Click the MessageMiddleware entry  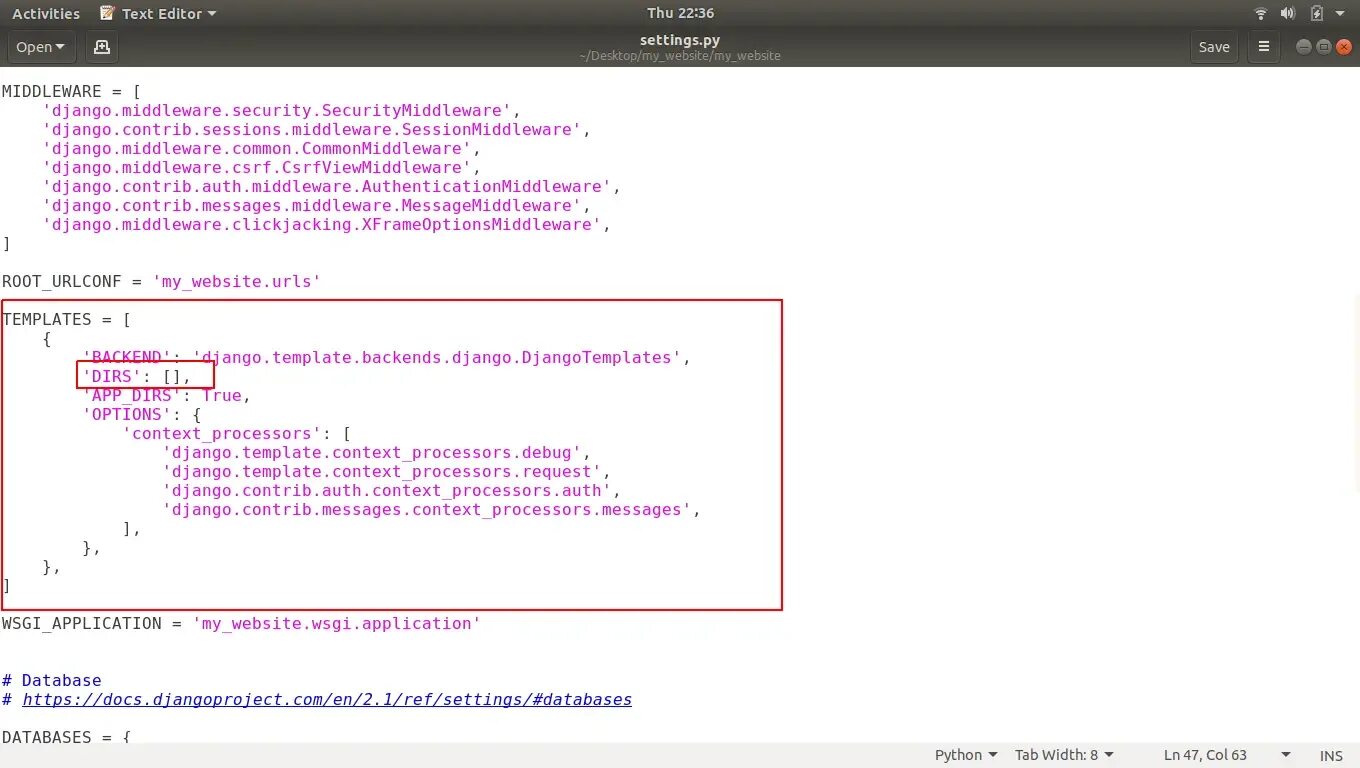pos(316,205)
